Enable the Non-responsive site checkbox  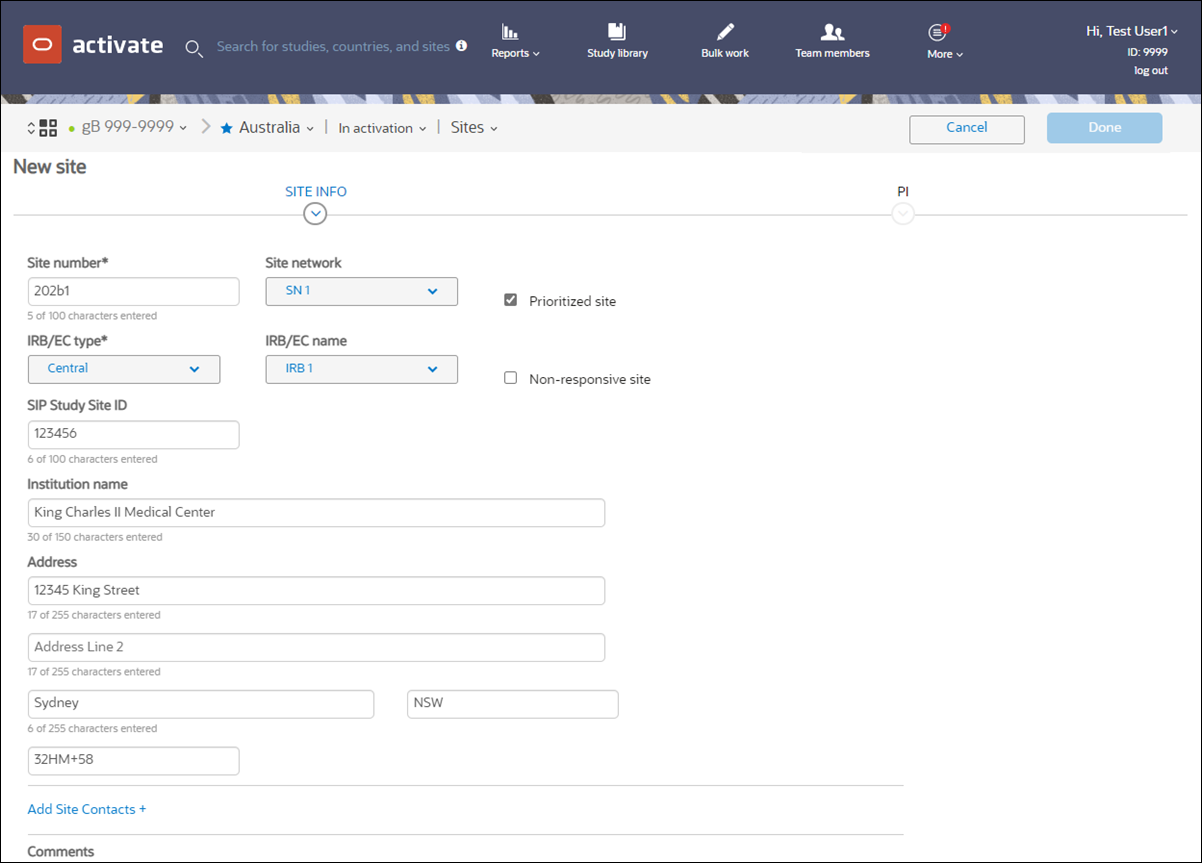pyautogui.click(x=510, y=377)
